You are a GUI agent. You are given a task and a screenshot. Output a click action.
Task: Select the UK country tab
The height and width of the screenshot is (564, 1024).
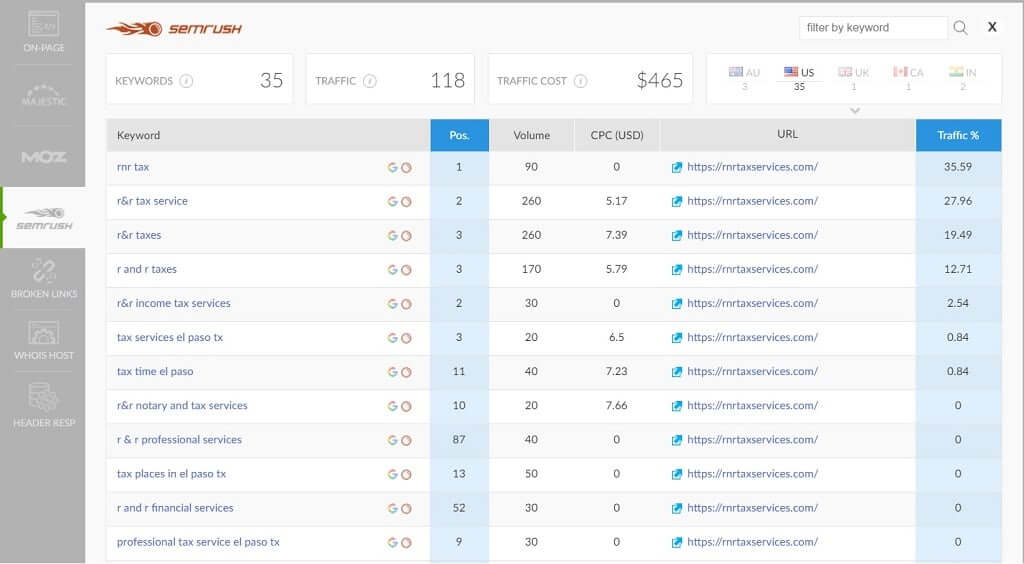click(854, 78)
